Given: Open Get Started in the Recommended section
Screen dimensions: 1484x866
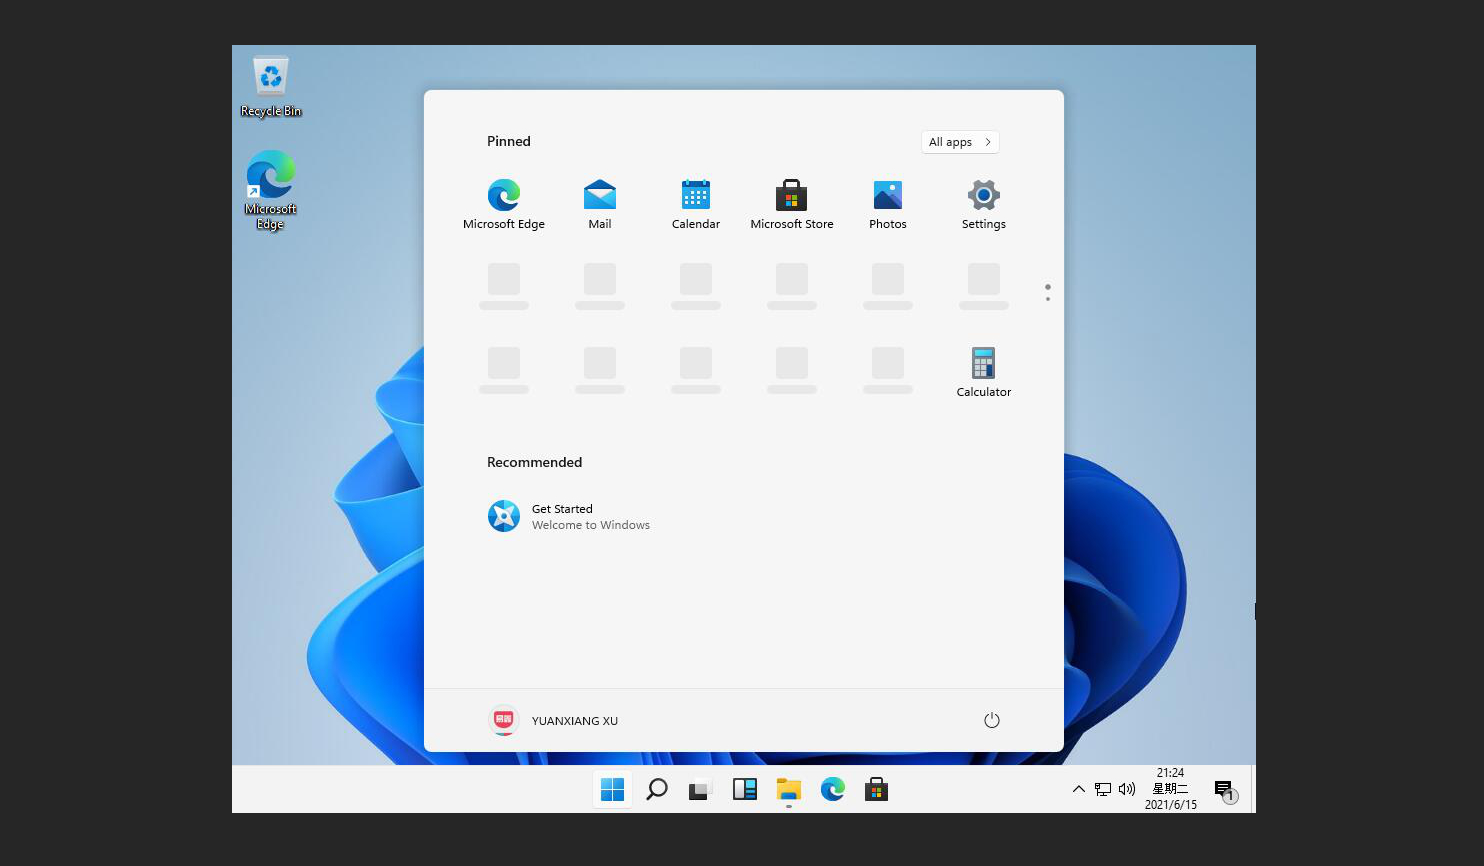Looking at the screenshot, I should (x=569, y=517).
